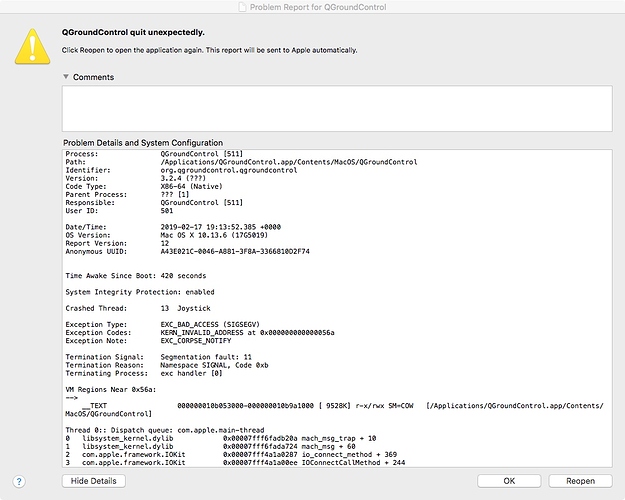Click the exception note 'EXC_CORPSE_NOTIFY'

[x=196, y=341]
